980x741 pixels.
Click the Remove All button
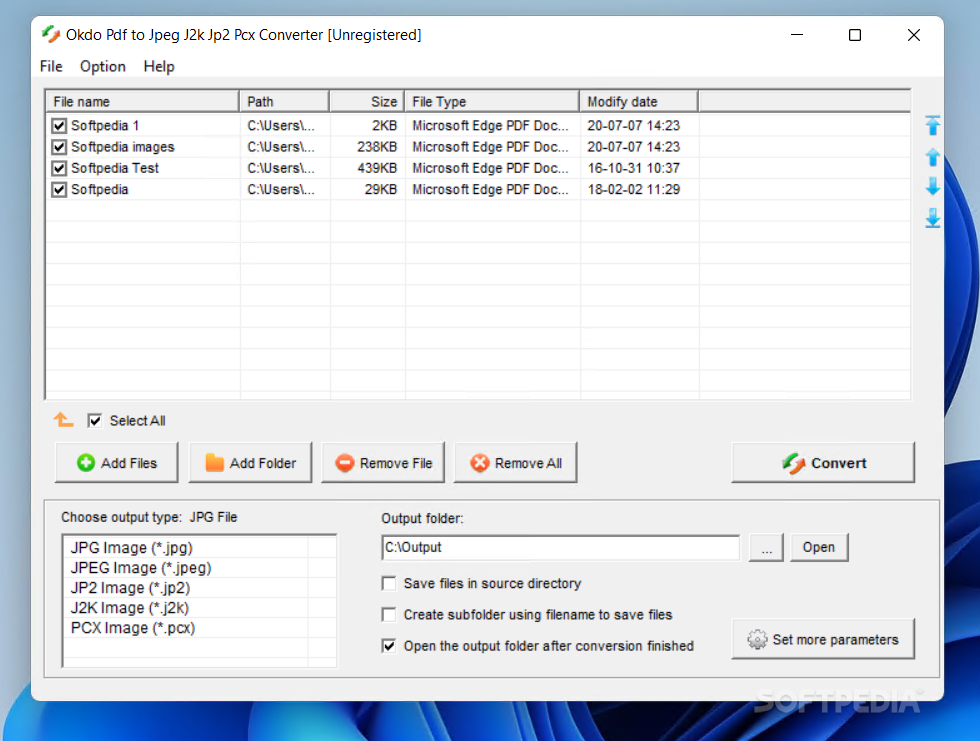[x=516, y=462]
